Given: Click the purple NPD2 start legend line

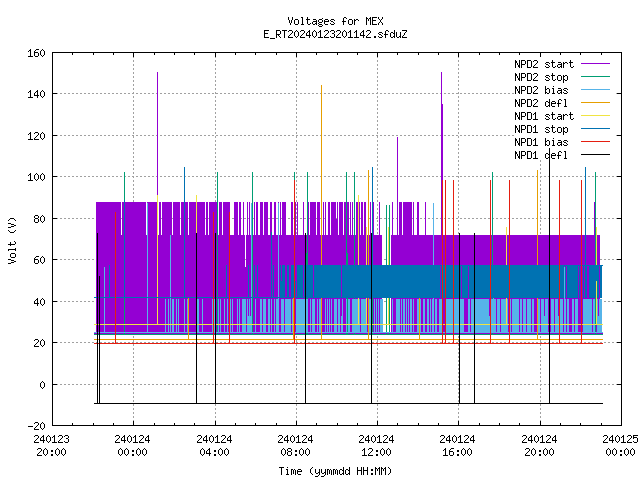Looking at the screenshot, I should [595, 64].
